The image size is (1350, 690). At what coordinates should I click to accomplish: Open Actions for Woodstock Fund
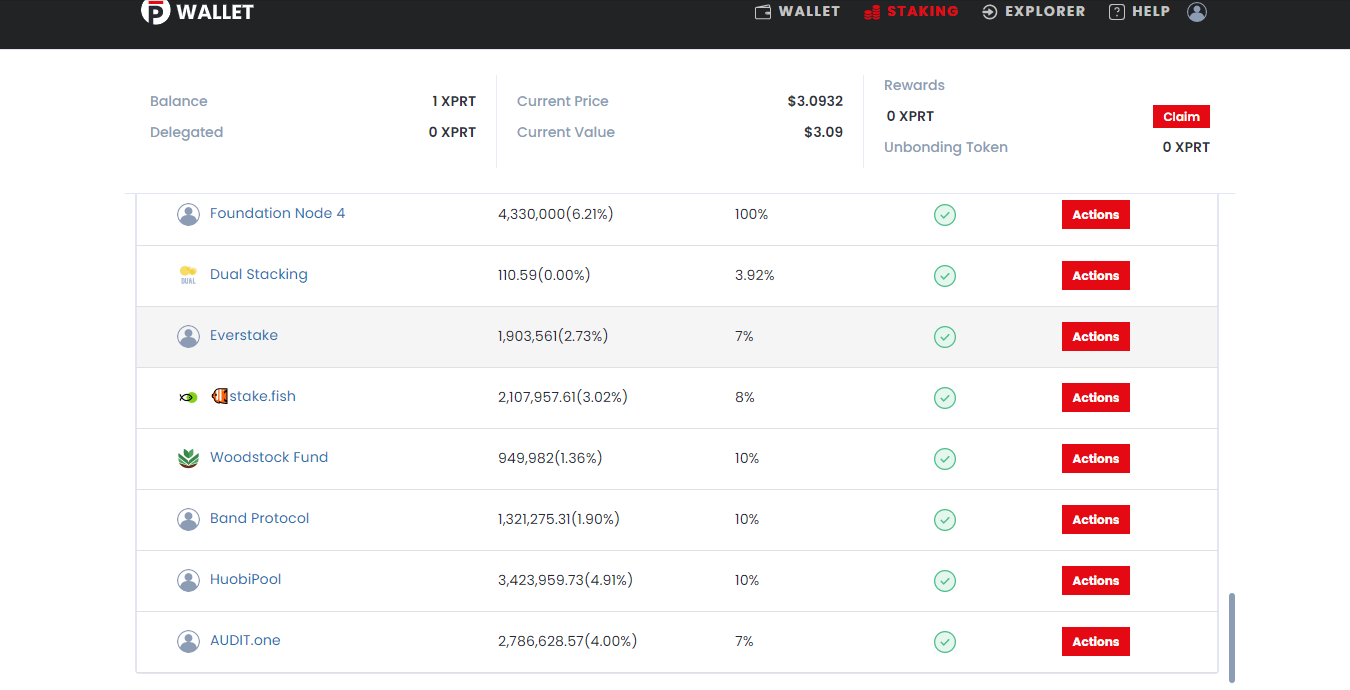pos(1096,459)
